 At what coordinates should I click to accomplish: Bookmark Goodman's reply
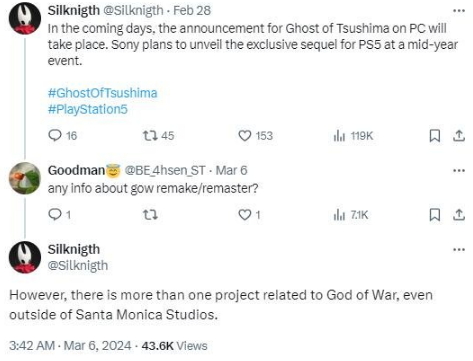[434, 215]
